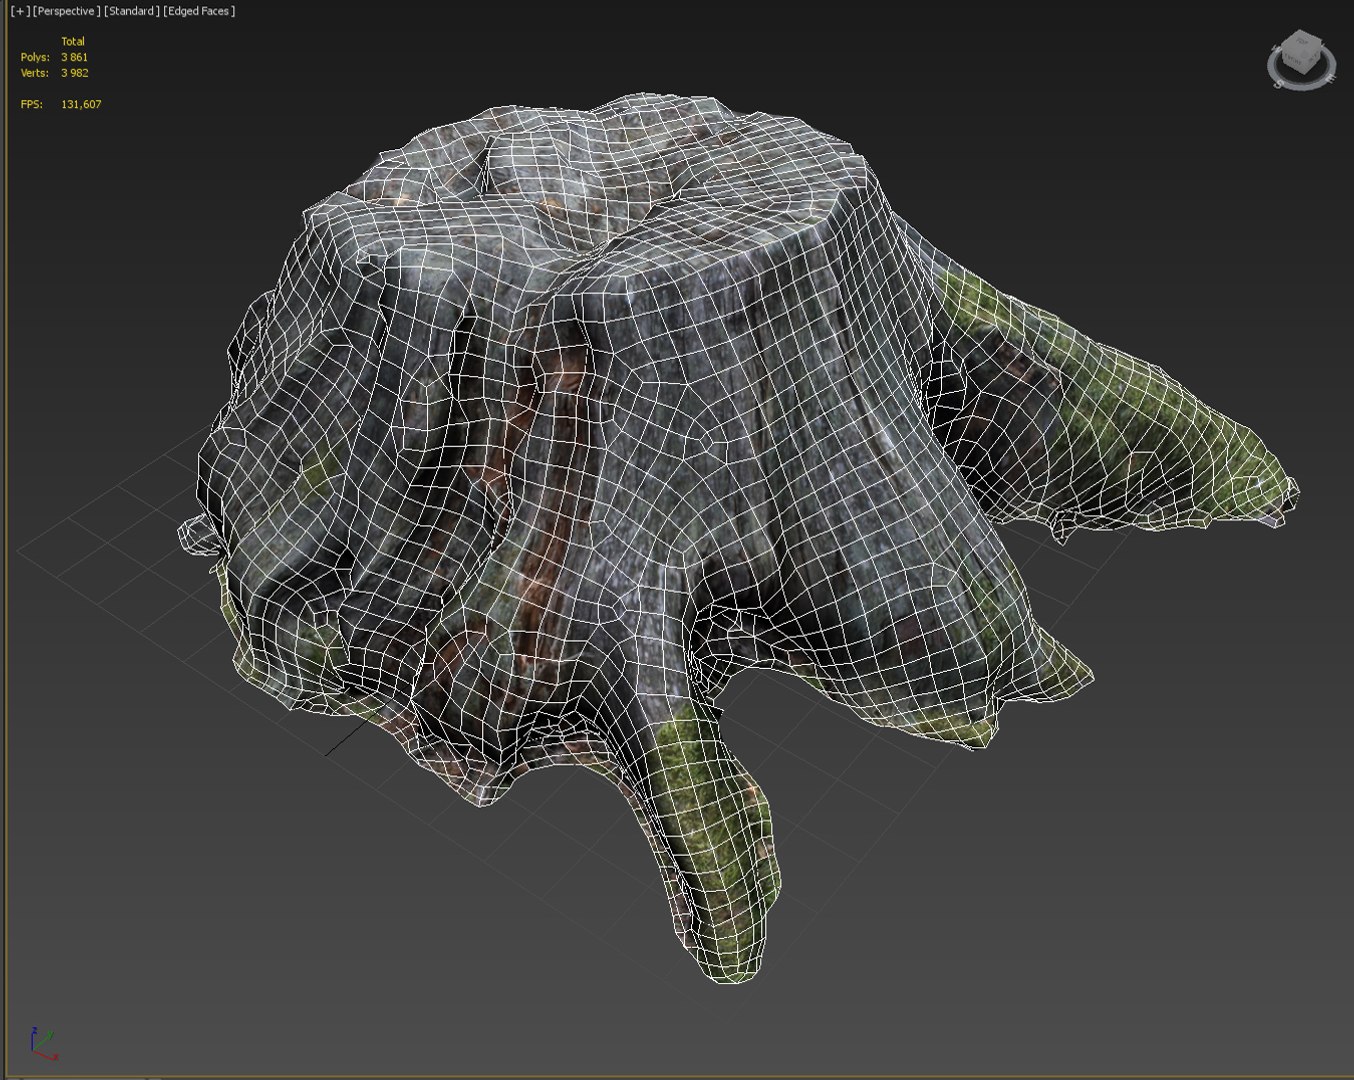Click the 'Verts:' statistics label
This screenshot has width=1354, height=1080.
pos(35,73)
